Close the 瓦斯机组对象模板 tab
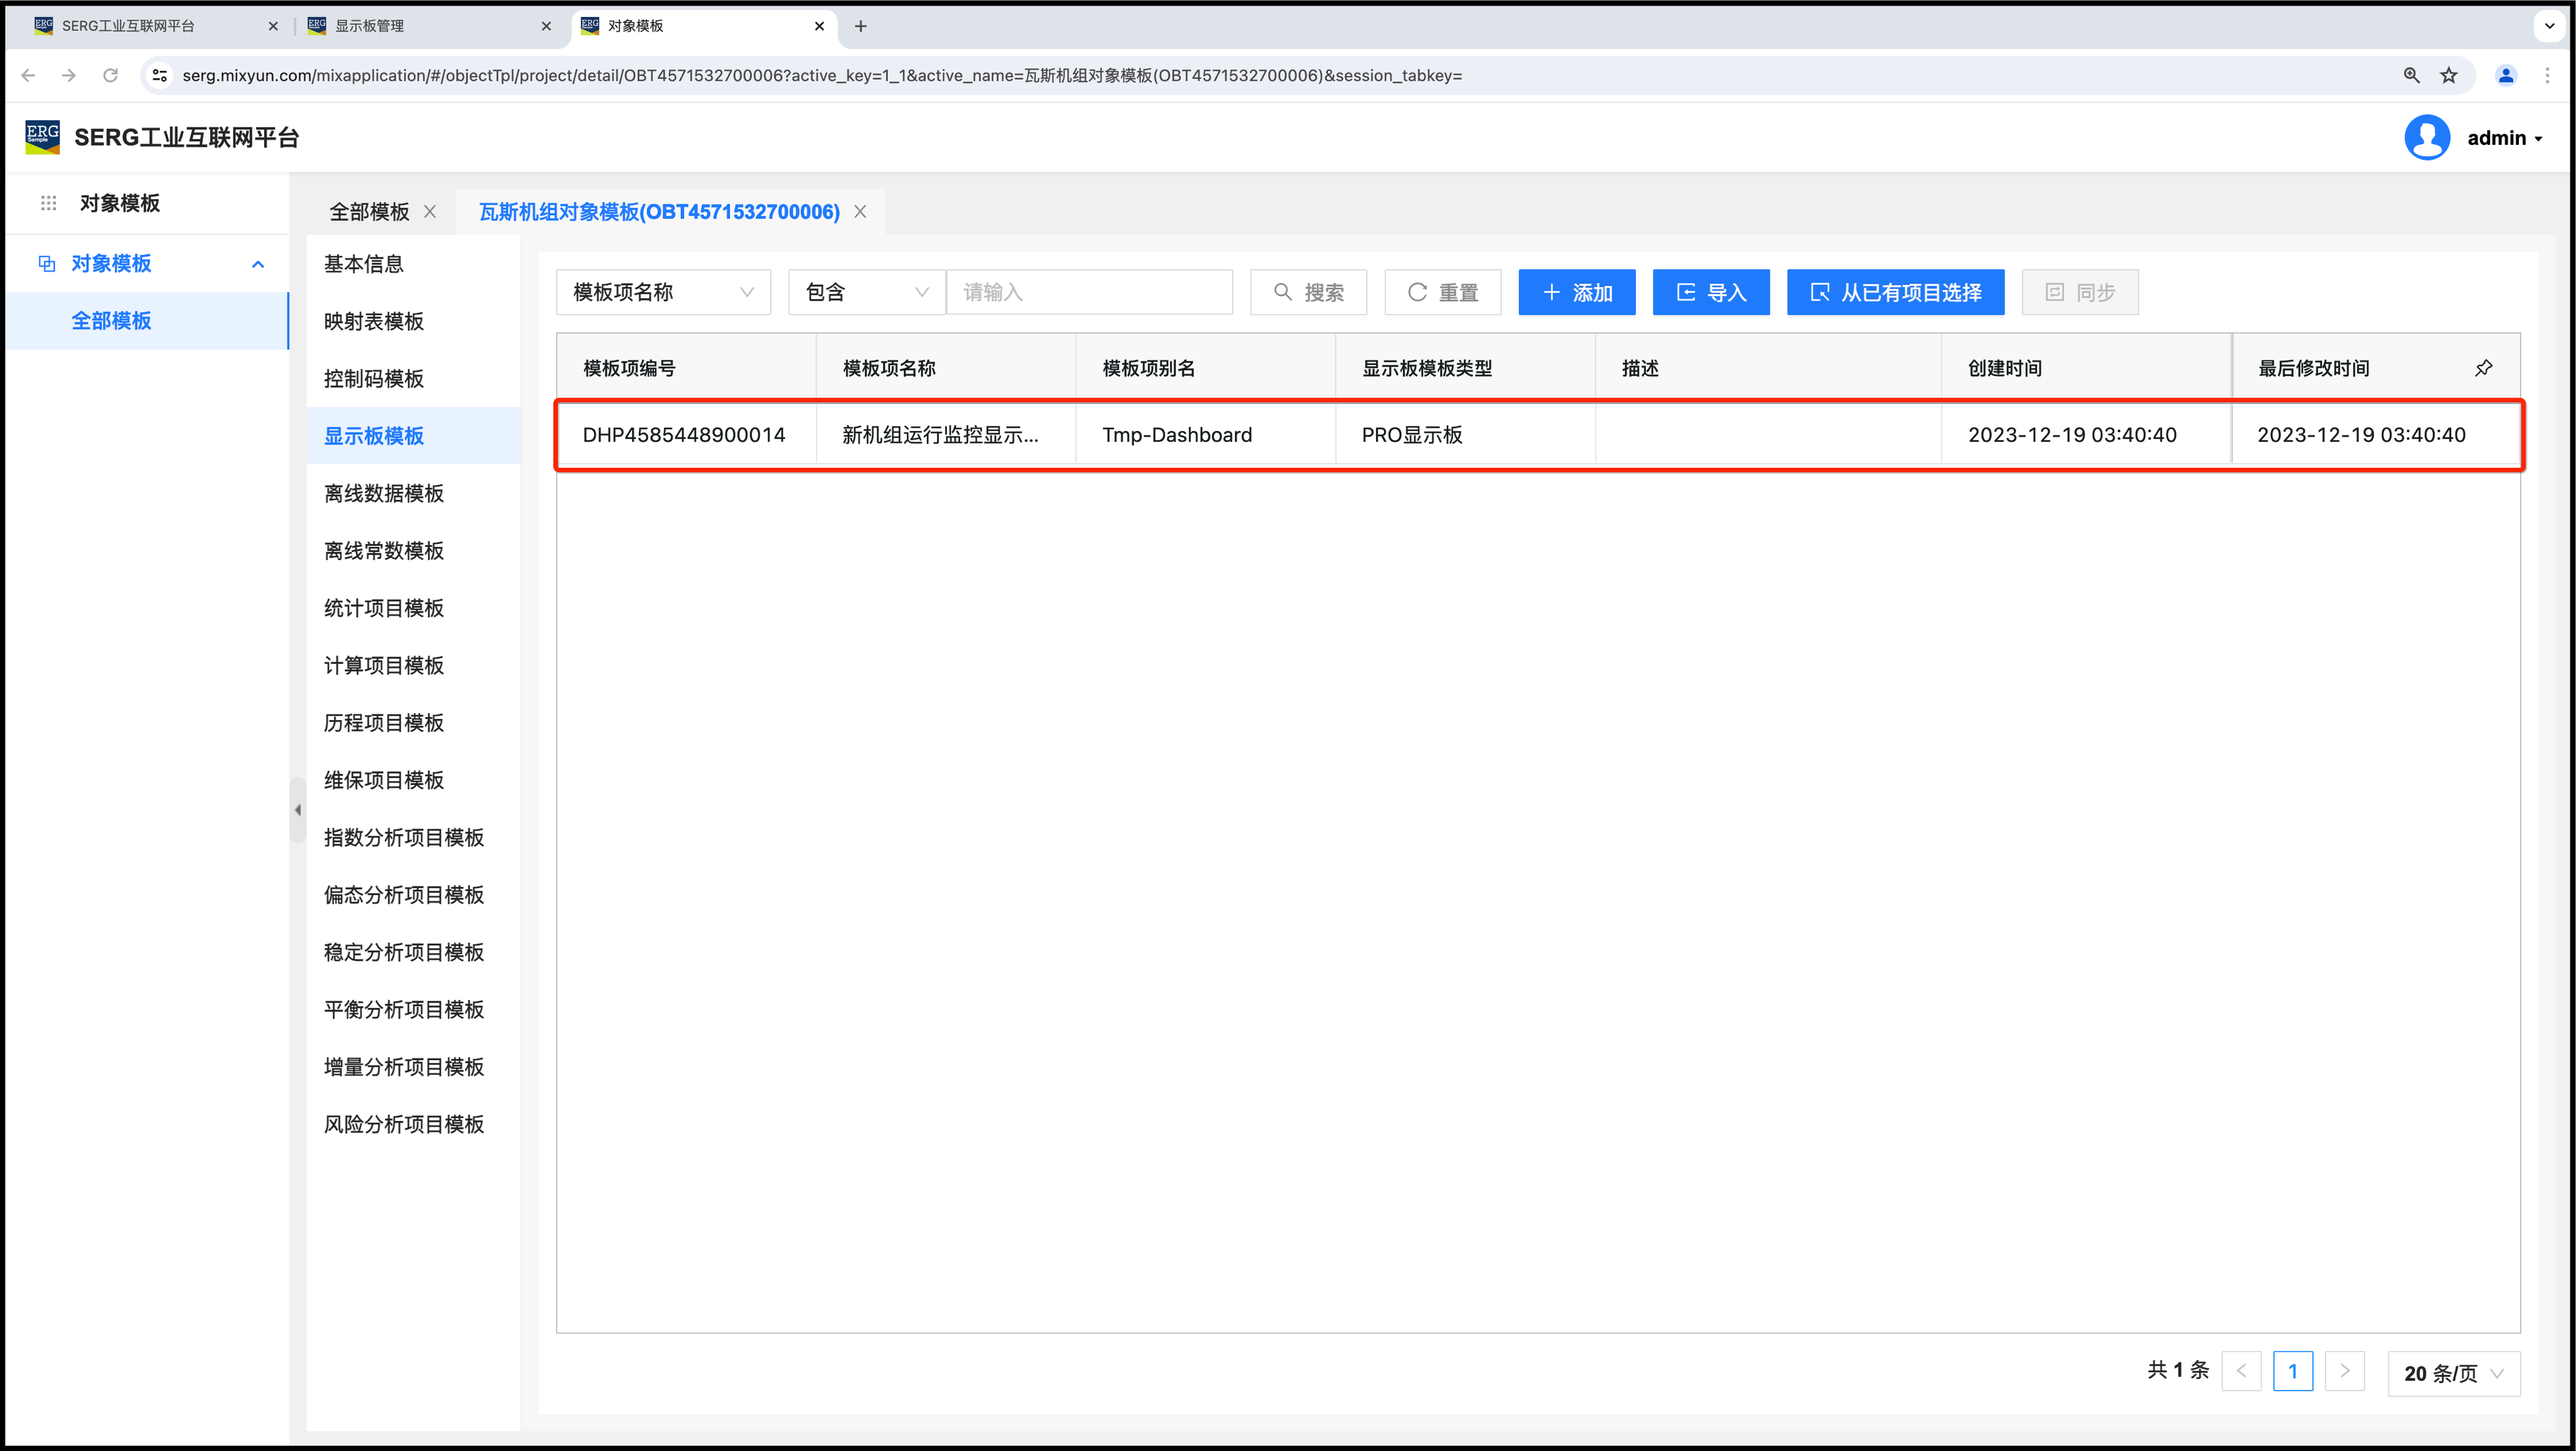This screenshot has height=1451, width=2576. tap(860, 212)
